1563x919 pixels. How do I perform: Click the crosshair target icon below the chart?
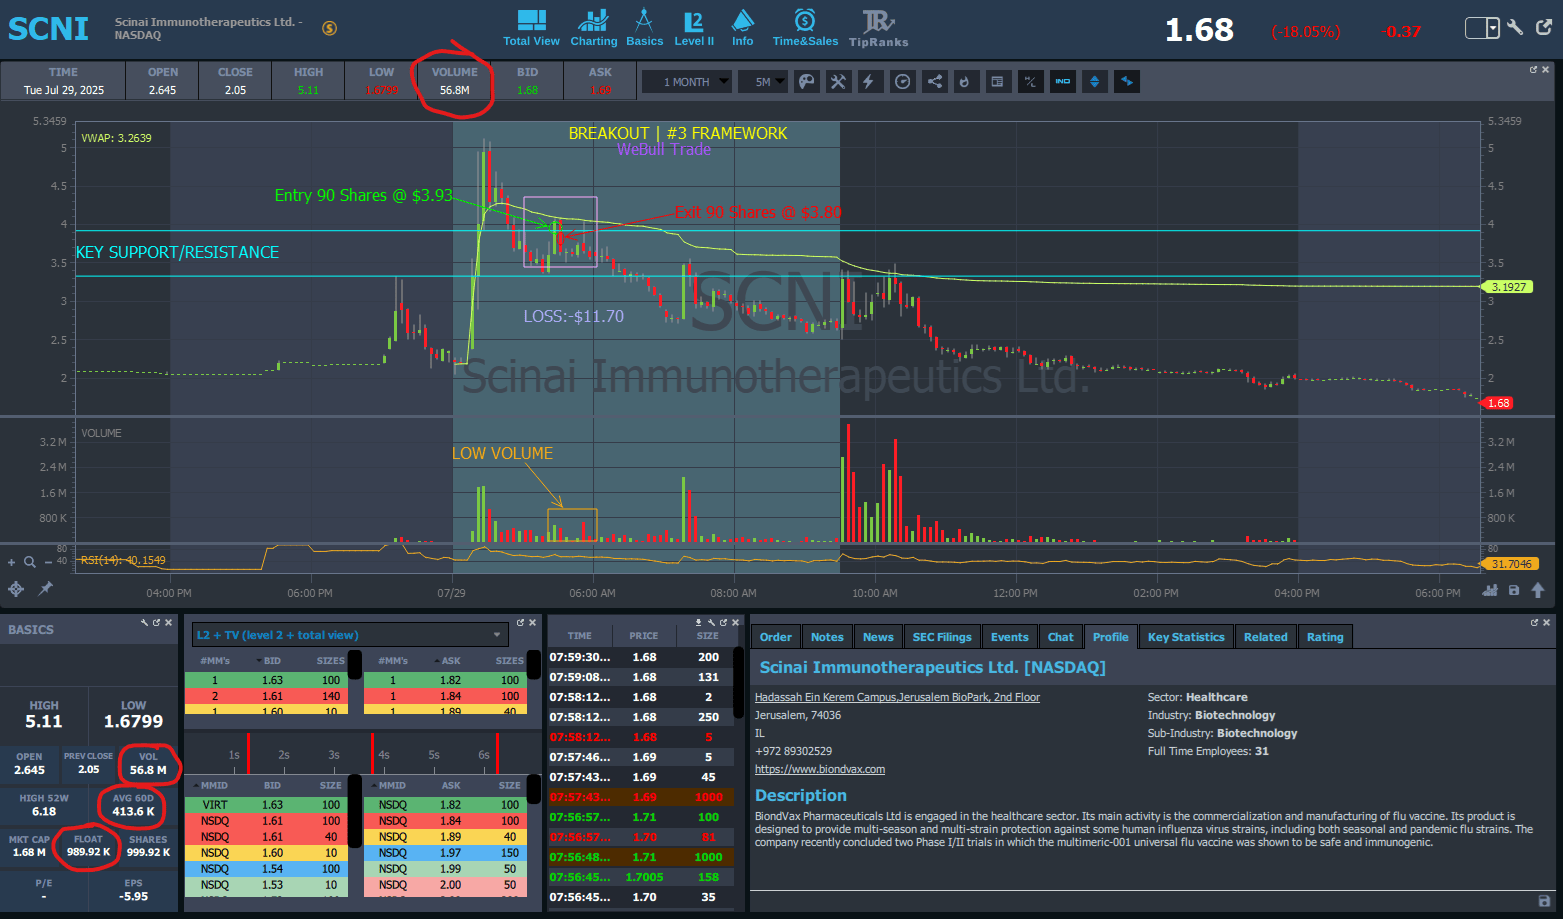coord(16,589)
